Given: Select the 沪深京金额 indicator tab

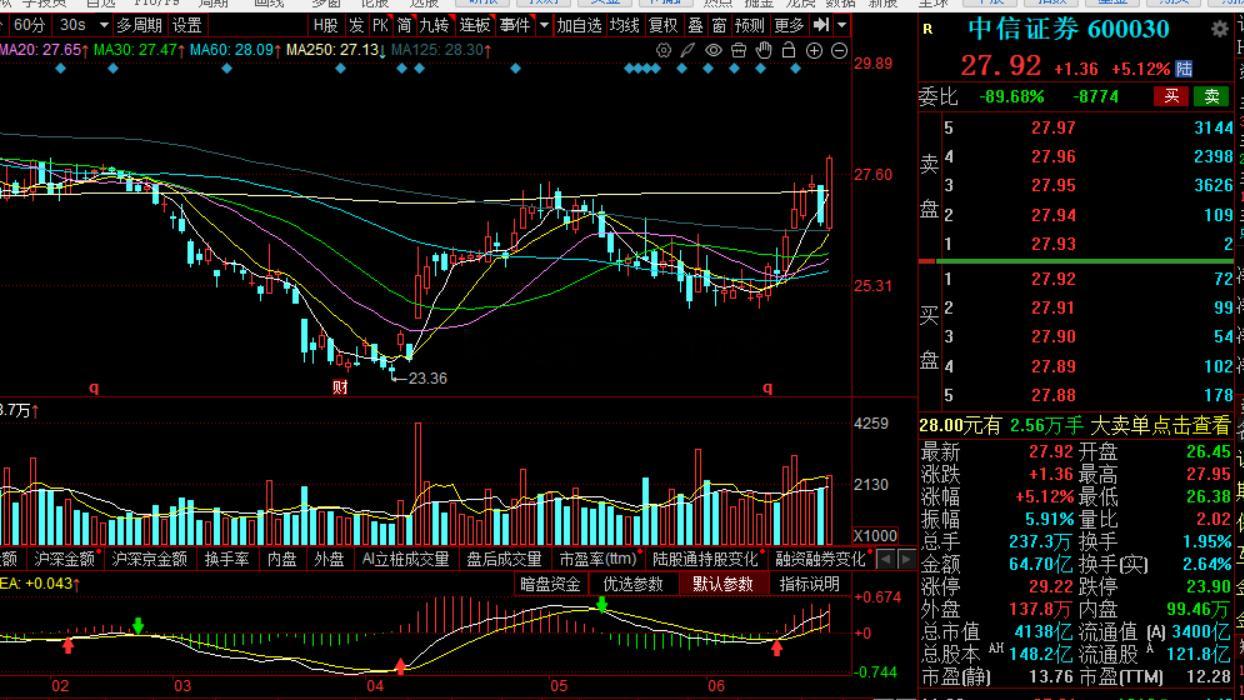Looking at the screenshot, I should (149, 559).
